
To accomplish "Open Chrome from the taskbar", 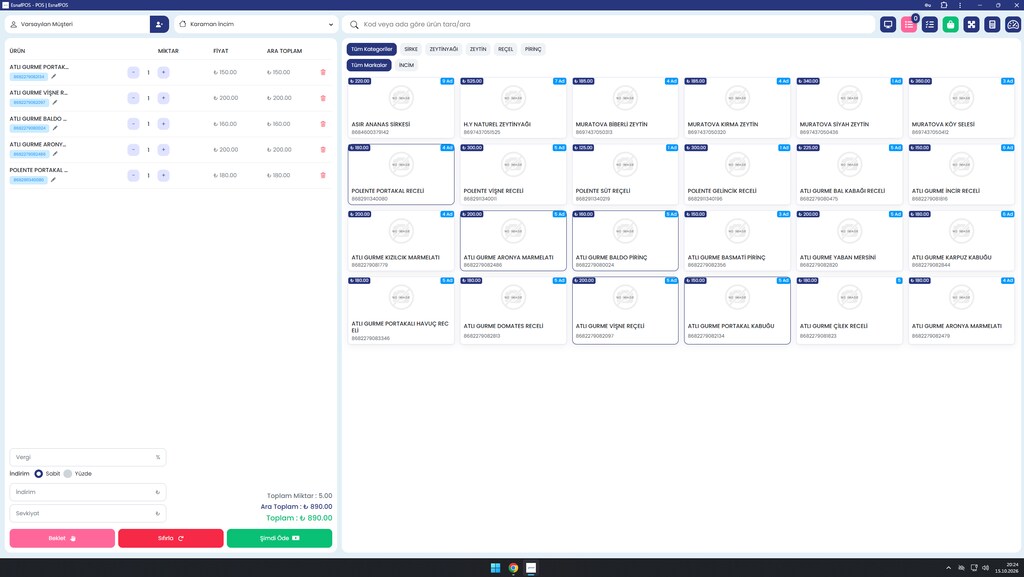I will tap(513, 568).
